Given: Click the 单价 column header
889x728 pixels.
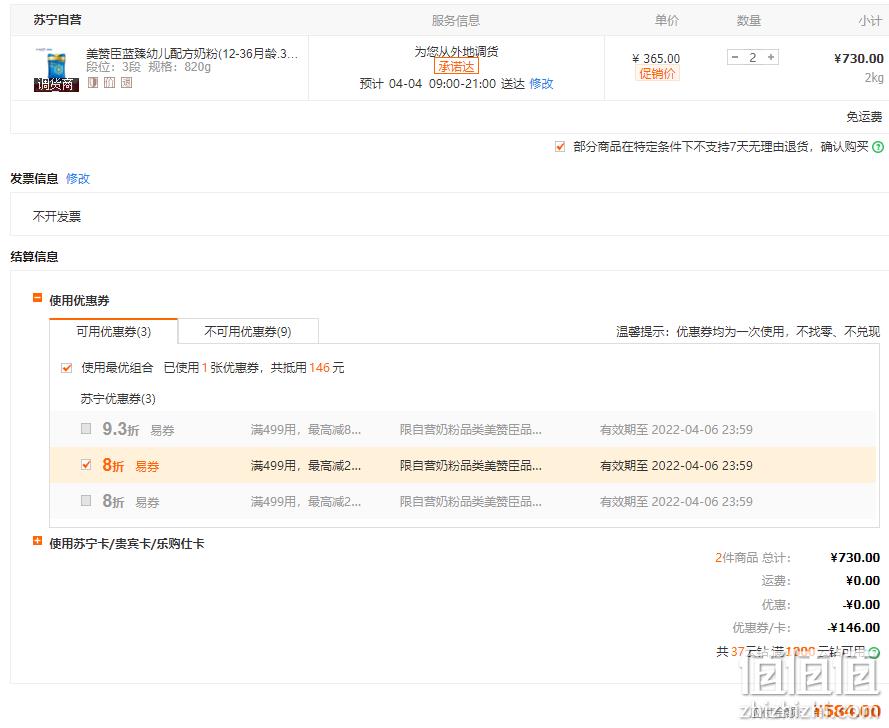Looking at the screenshot, I should pyautogui.click(x=667, y=20).
